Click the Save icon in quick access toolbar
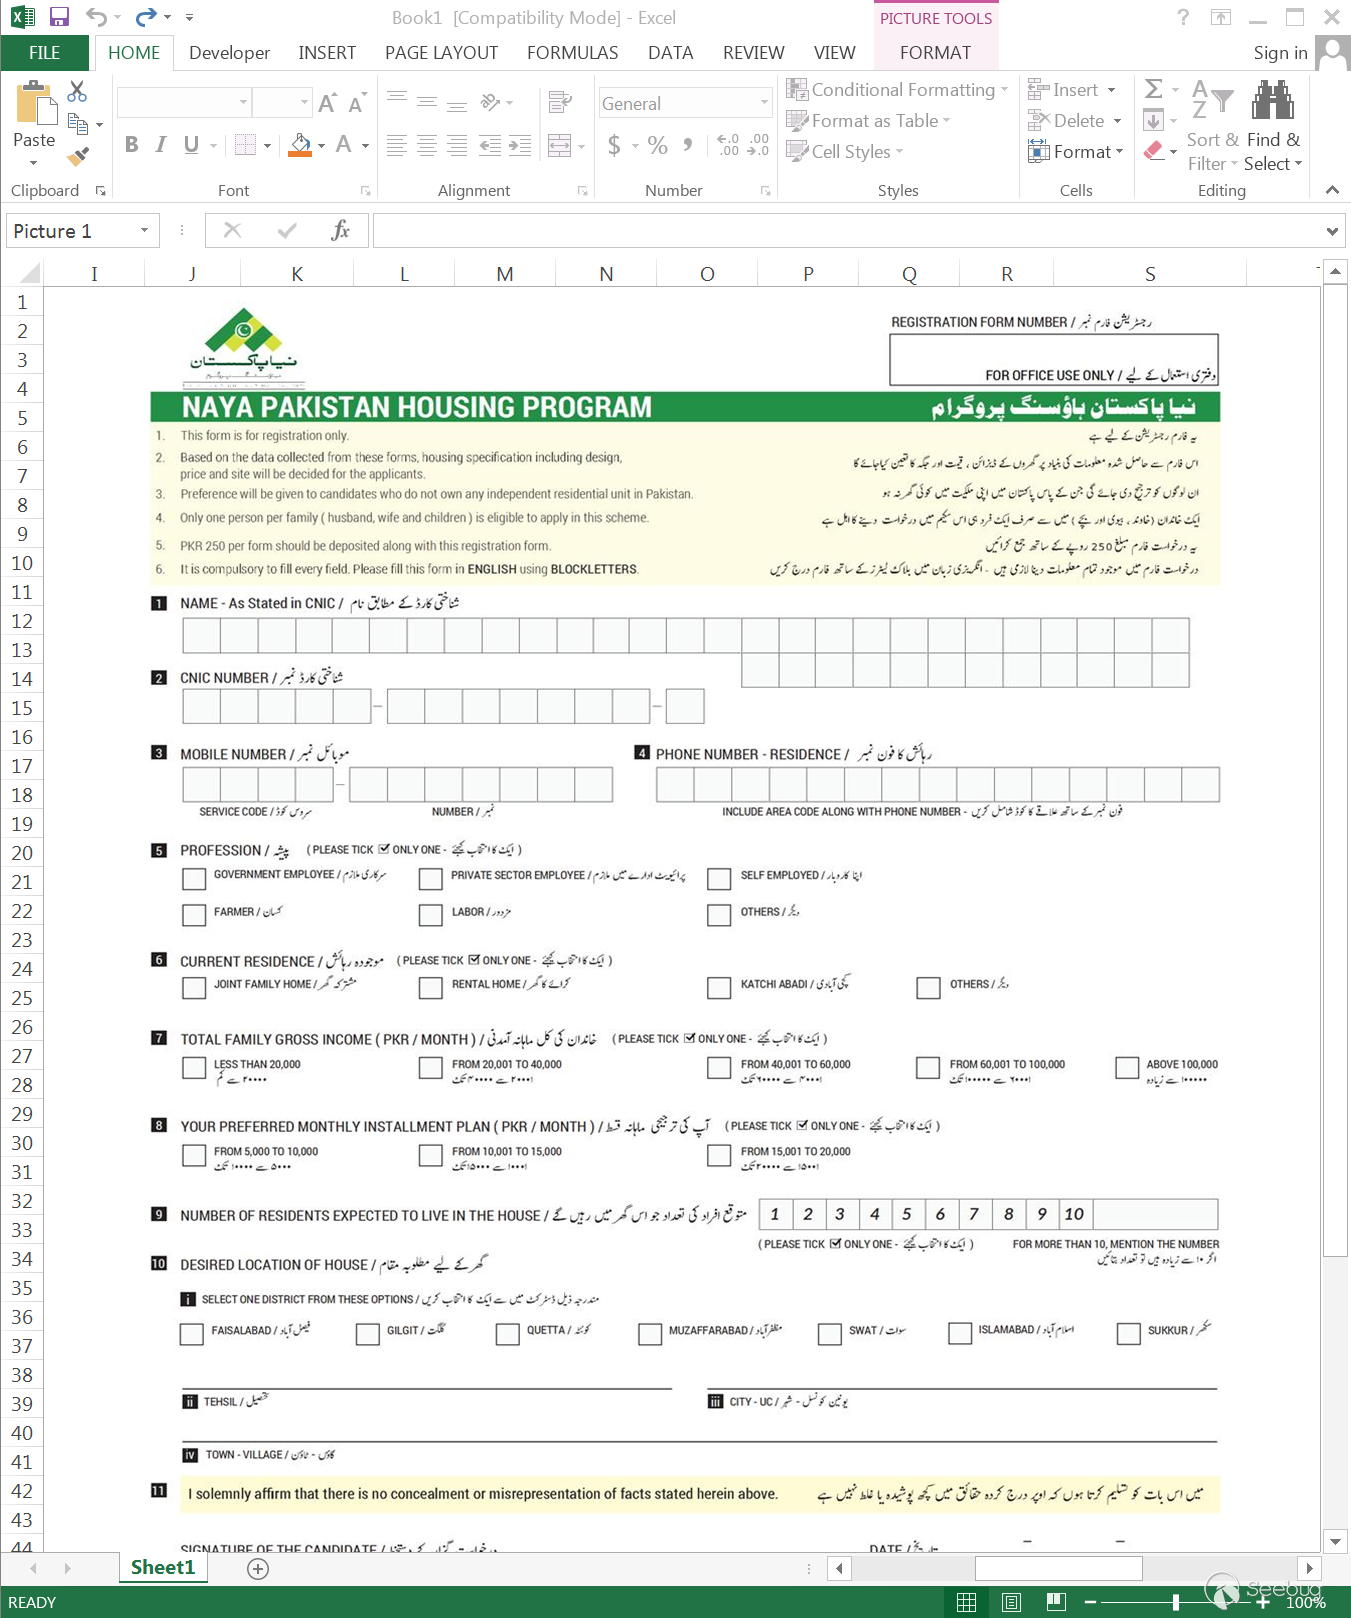 coord(59,17)
